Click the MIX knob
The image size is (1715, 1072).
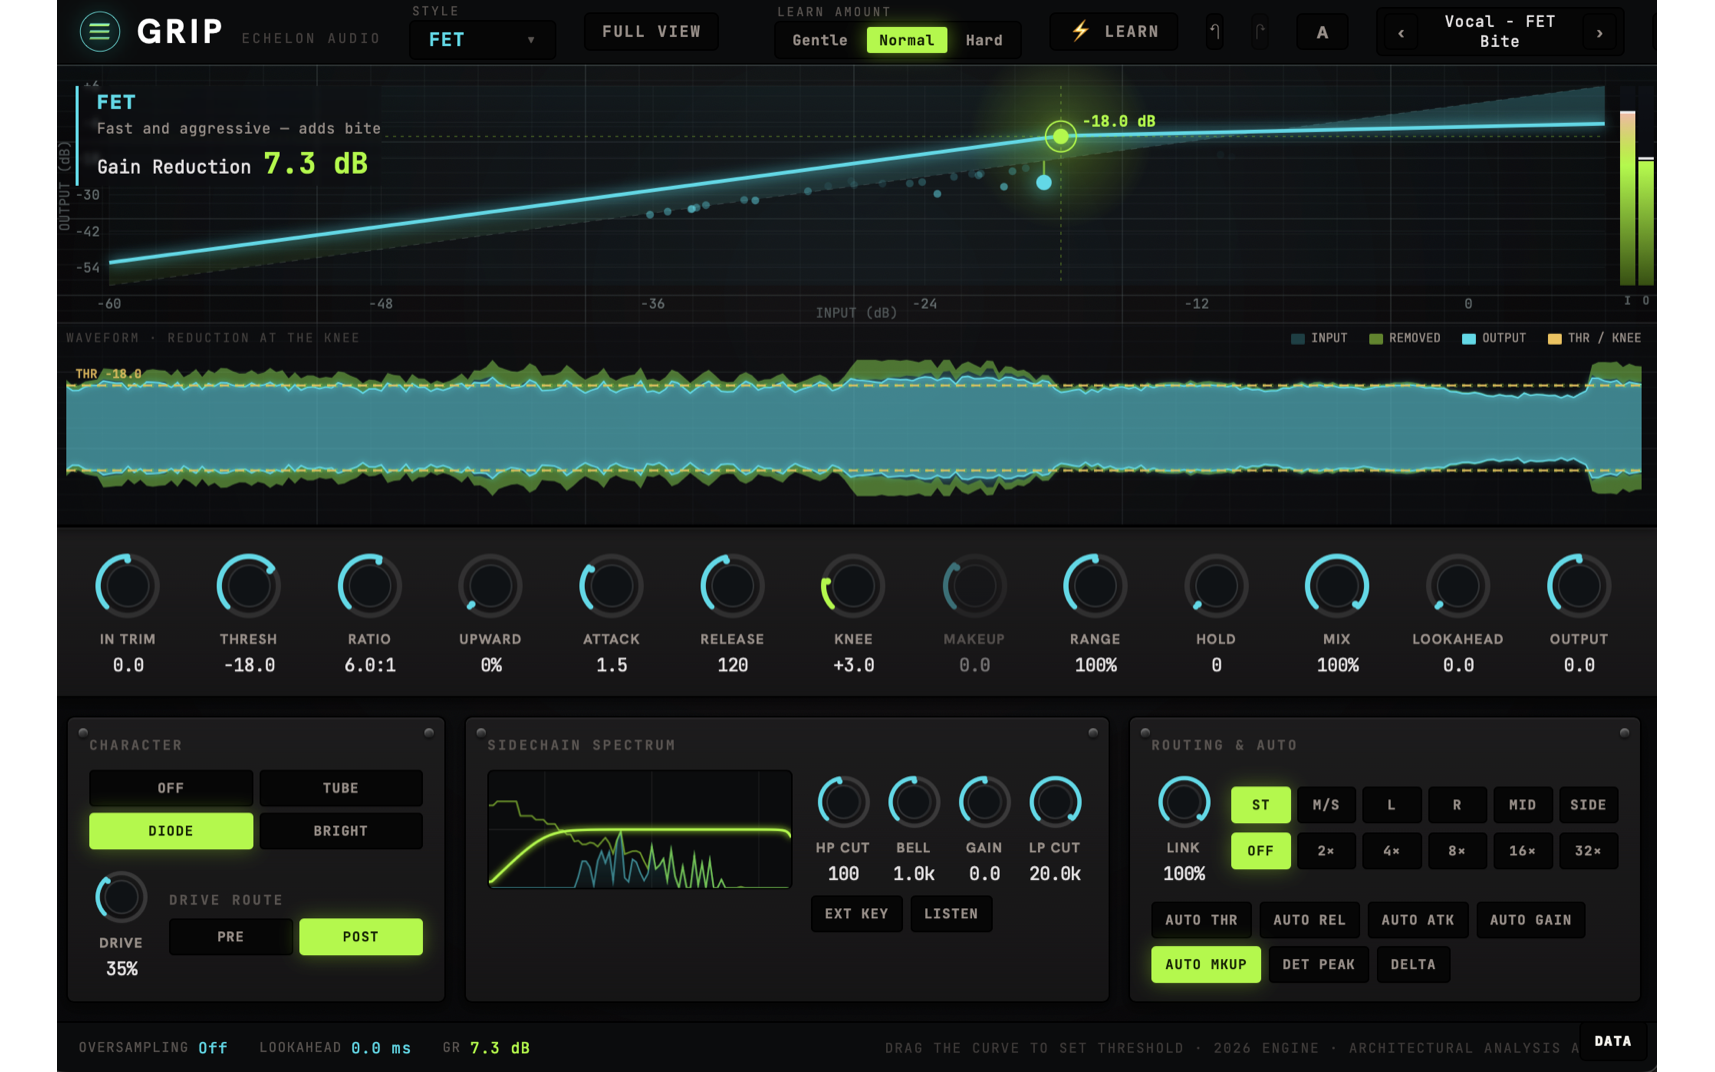click(1337, 585)
